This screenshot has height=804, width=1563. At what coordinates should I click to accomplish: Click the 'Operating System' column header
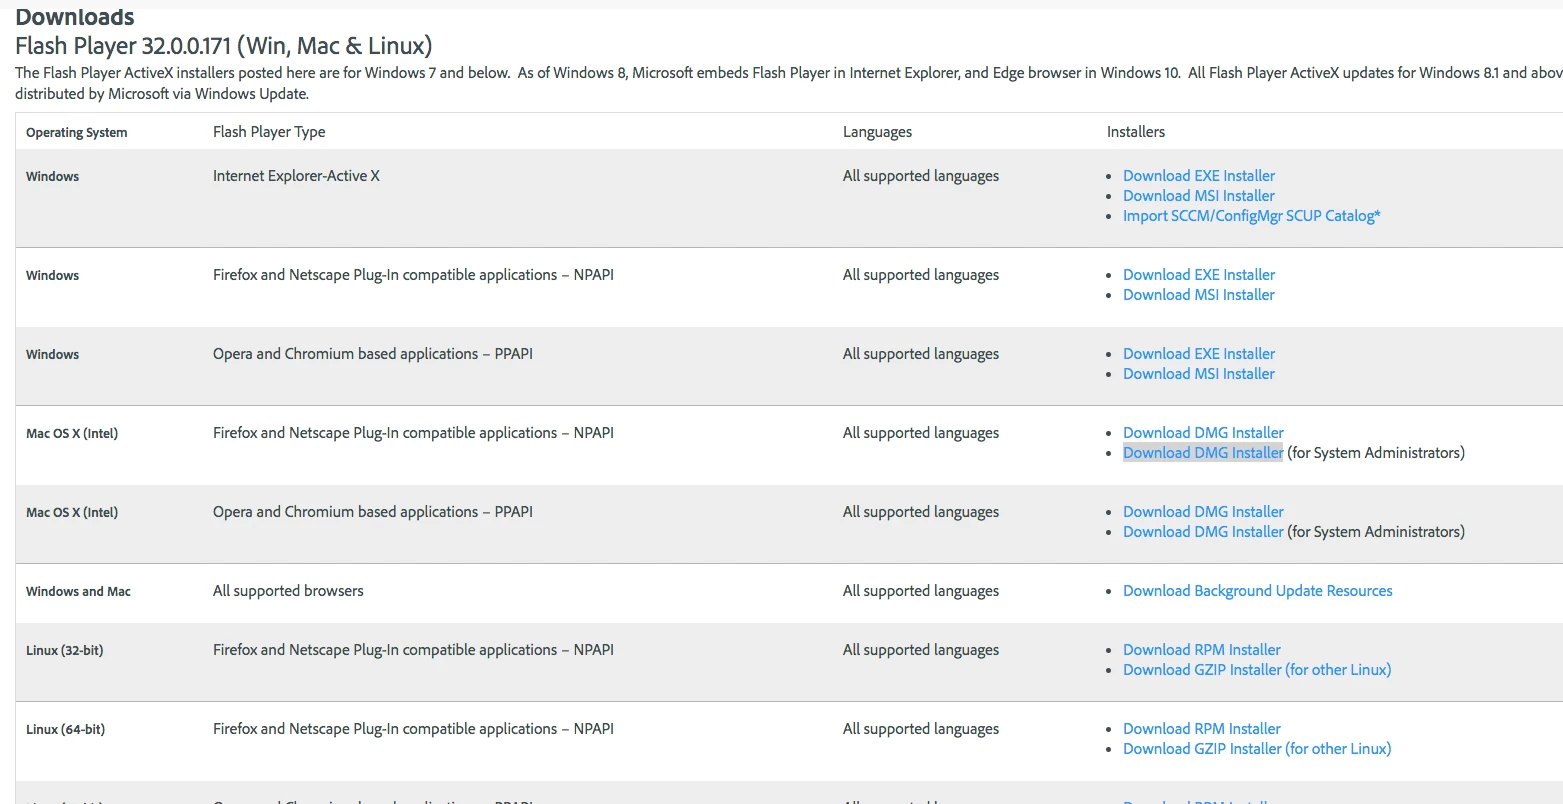point(77,133)
